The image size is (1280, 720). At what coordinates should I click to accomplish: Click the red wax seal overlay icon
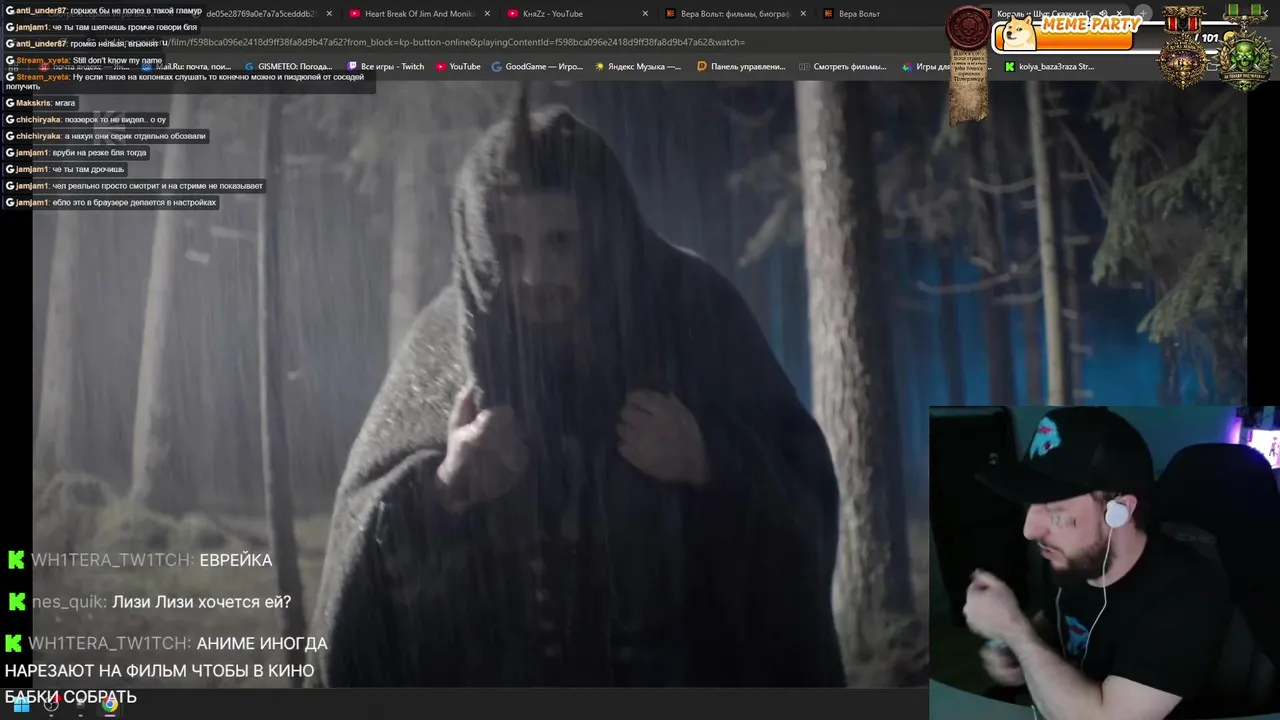[x=968, y=28]
